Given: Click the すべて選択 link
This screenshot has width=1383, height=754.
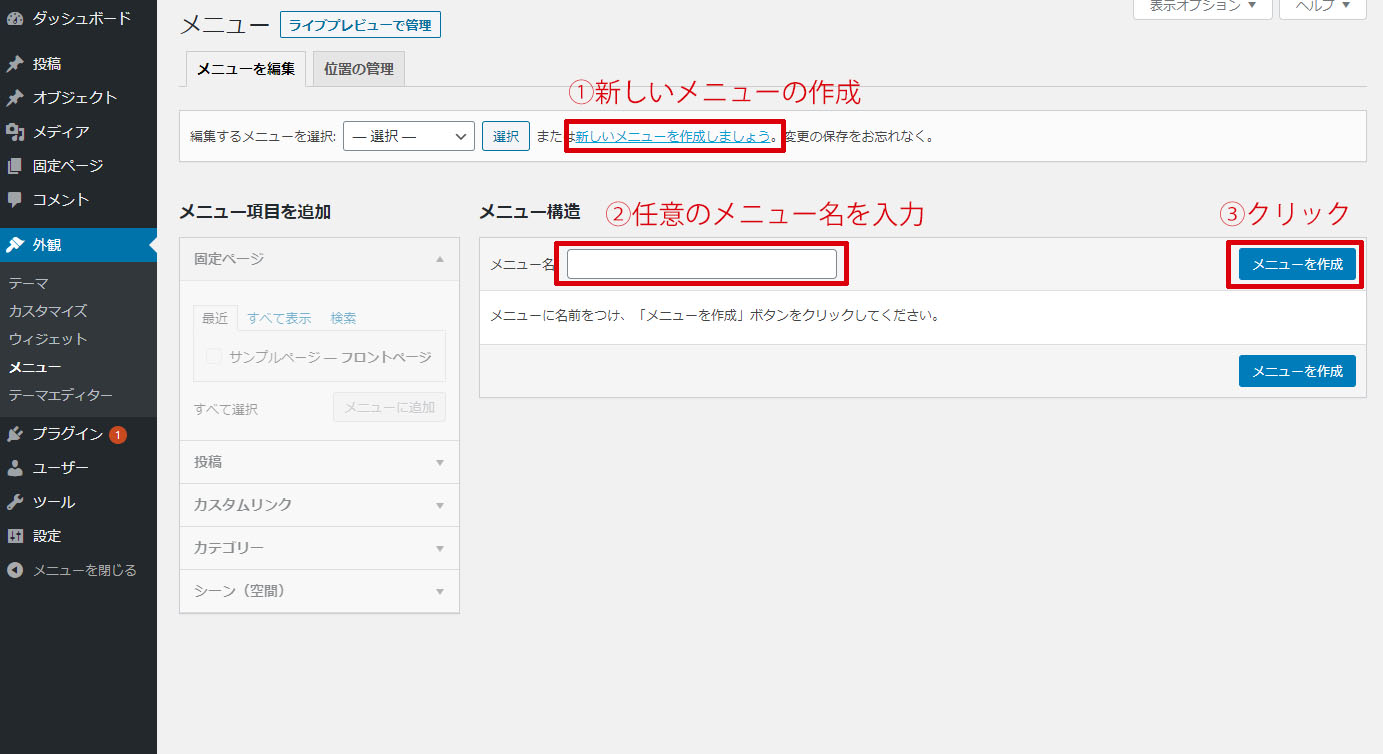Looking at the screenshot, I should (226, 409).
